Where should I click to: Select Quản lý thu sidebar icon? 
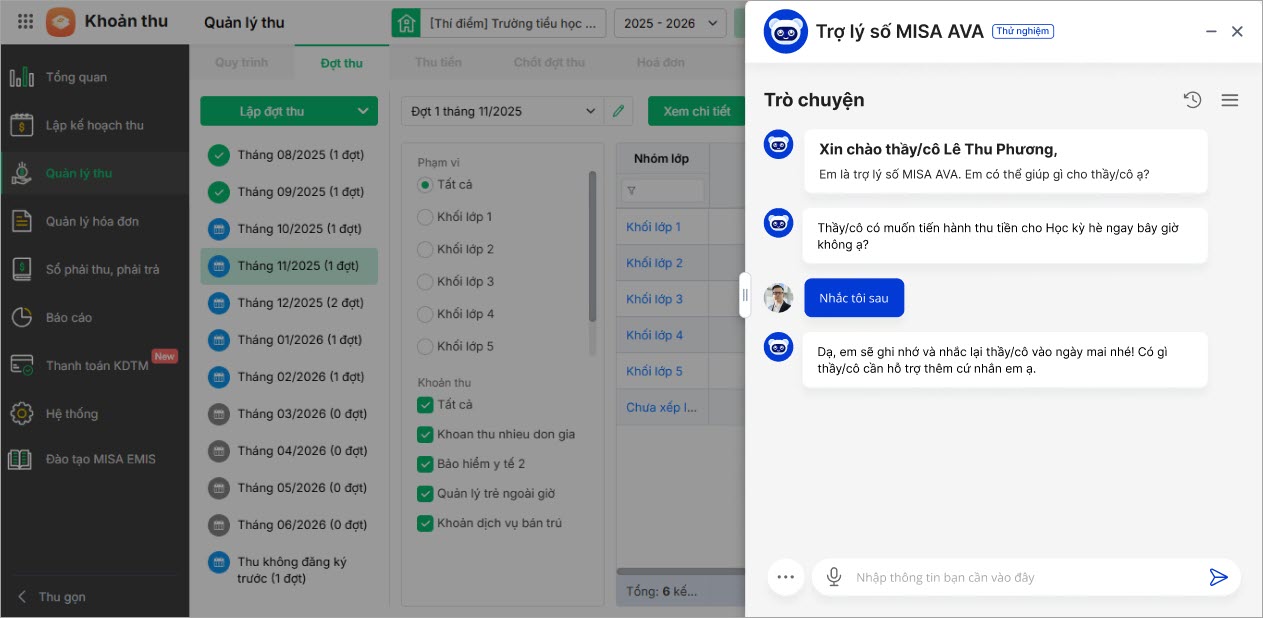(21, 173)
